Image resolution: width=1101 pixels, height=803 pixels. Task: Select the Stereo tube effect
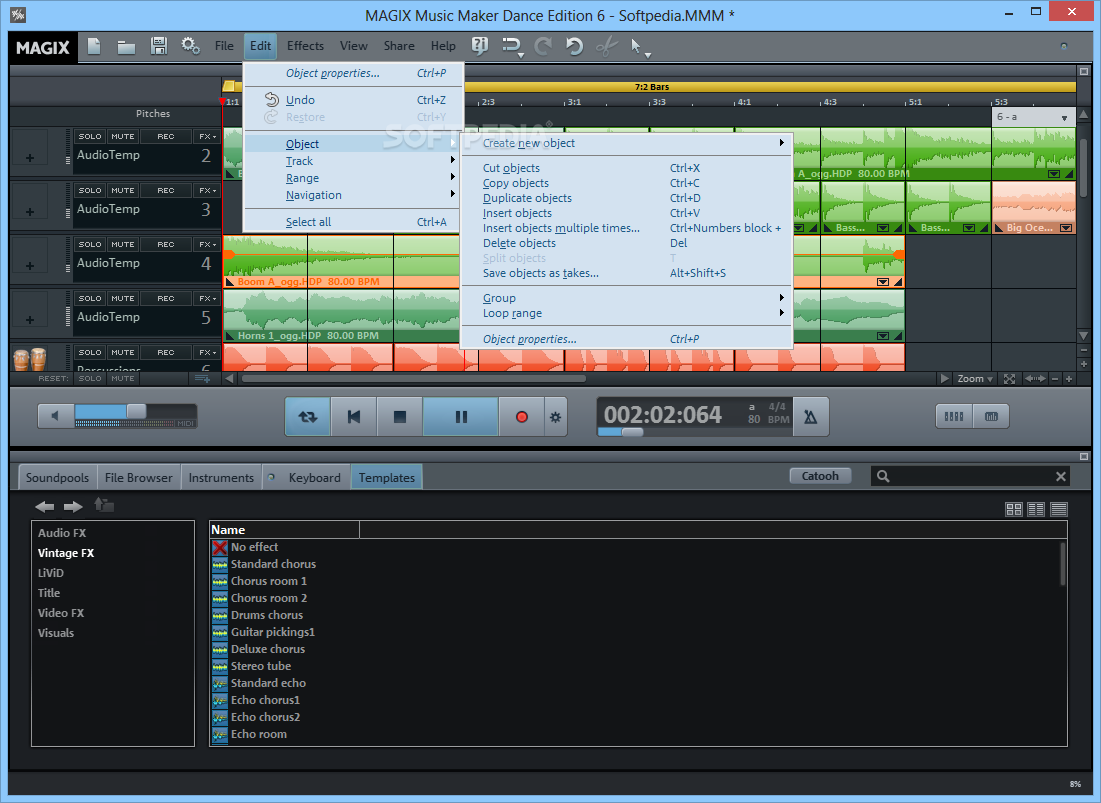[x=261, y=666]
